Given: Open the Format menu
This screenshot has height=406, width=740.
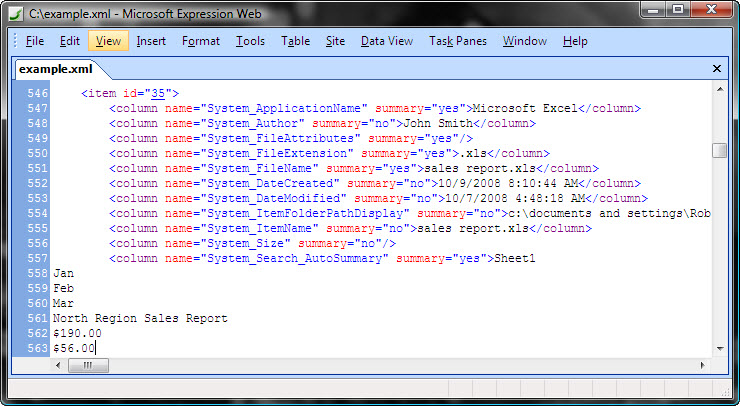Looking at the screenshot, I should [201, 41].
